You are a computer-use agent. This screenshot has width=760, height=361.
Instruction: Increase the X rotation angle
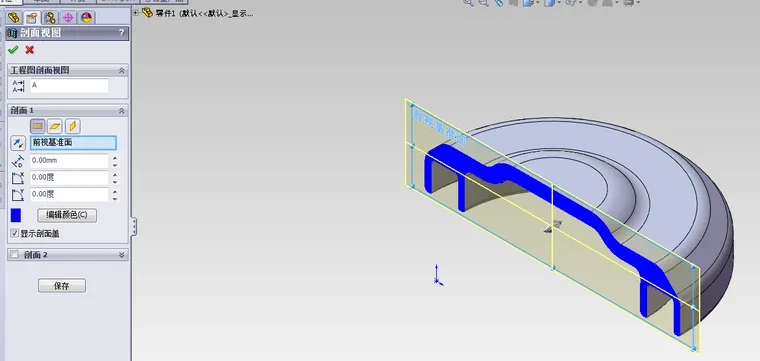click(x=115, y=174)
